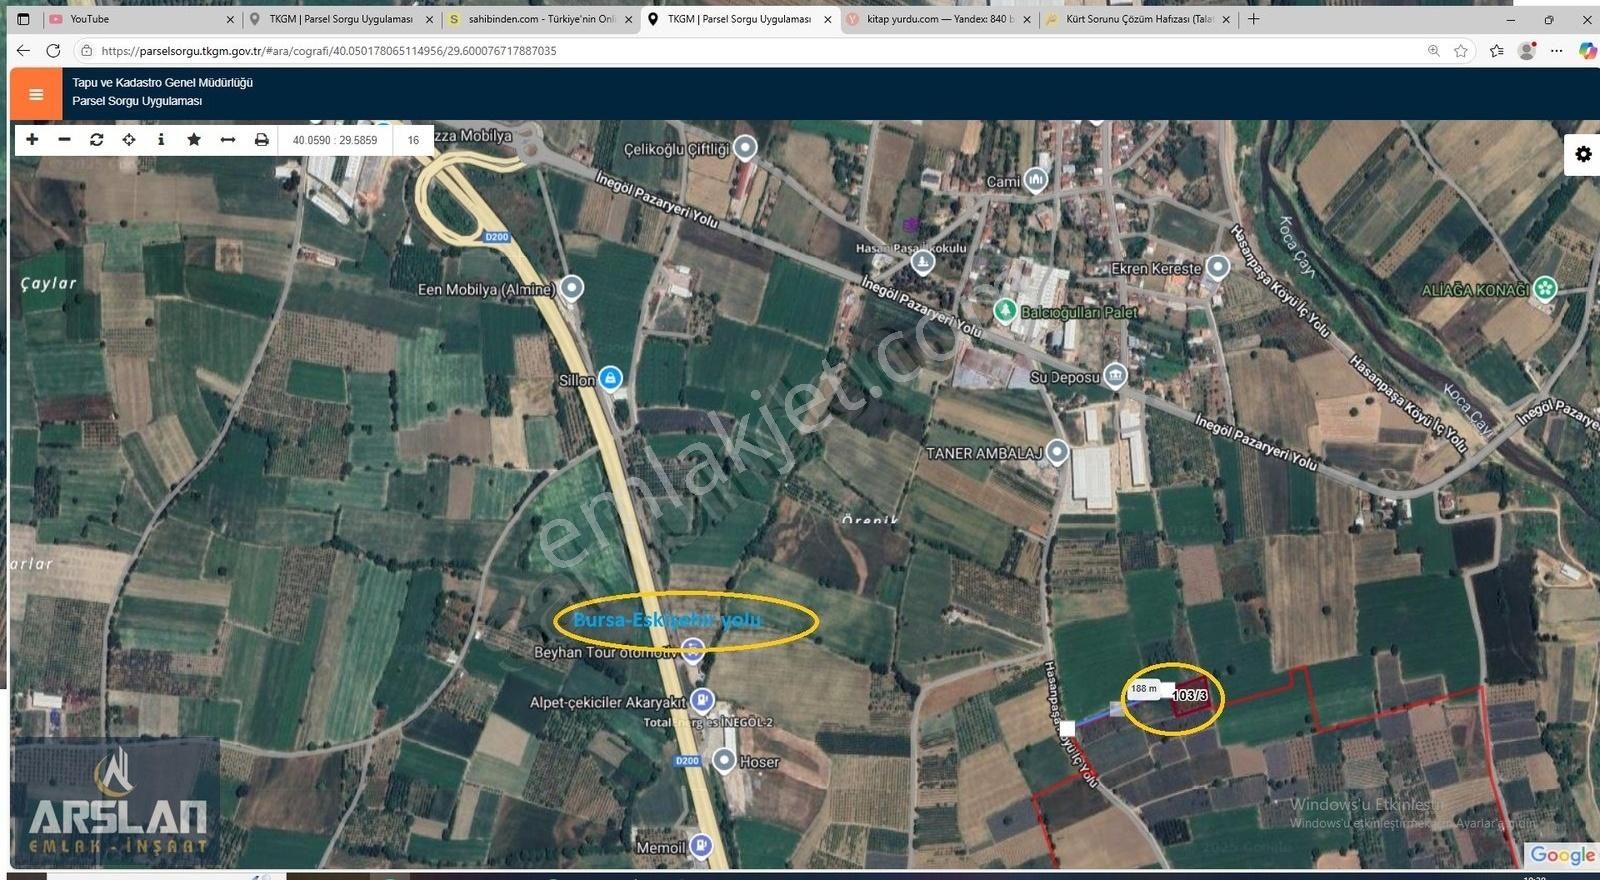Select the parcel info tool

161,140
